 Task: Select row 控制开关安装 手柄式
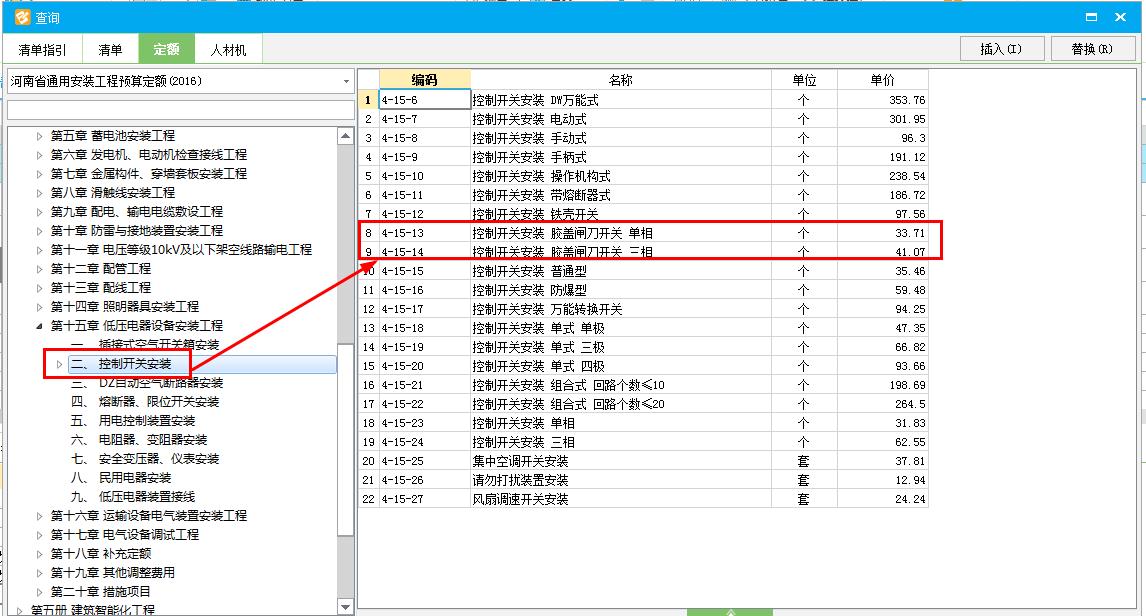[x=643, y=157]
